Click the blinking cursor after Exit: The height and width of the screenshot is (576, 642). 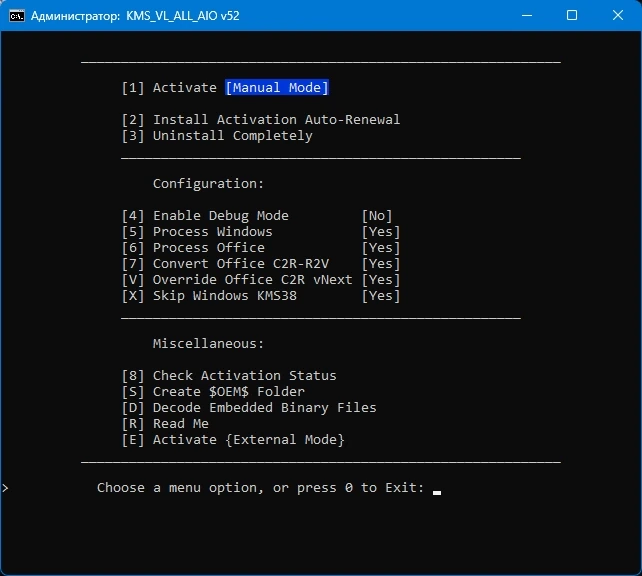tap(437, 493)
